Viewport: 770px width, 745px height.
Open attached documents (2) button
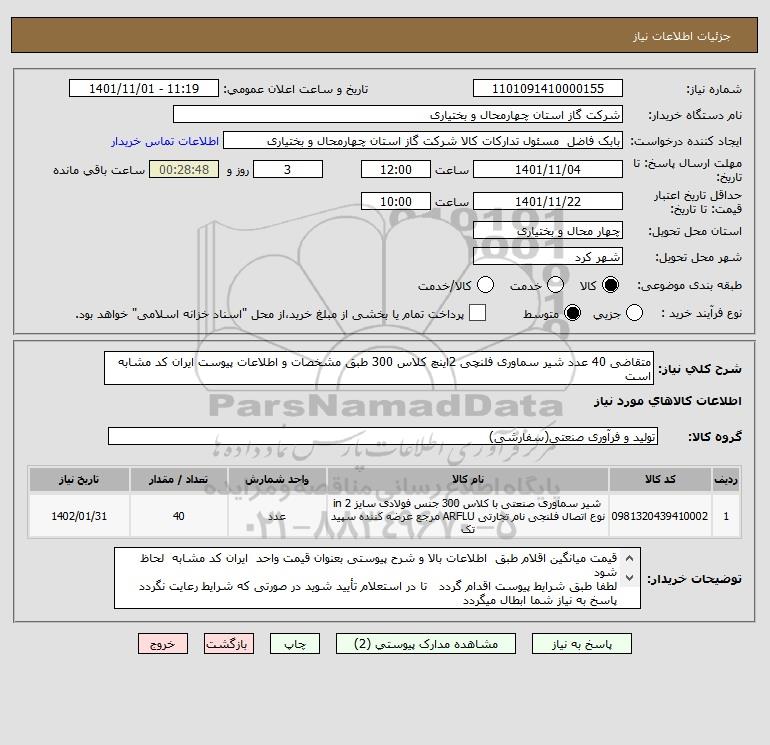pyautogui.click(x=426, y=644)
